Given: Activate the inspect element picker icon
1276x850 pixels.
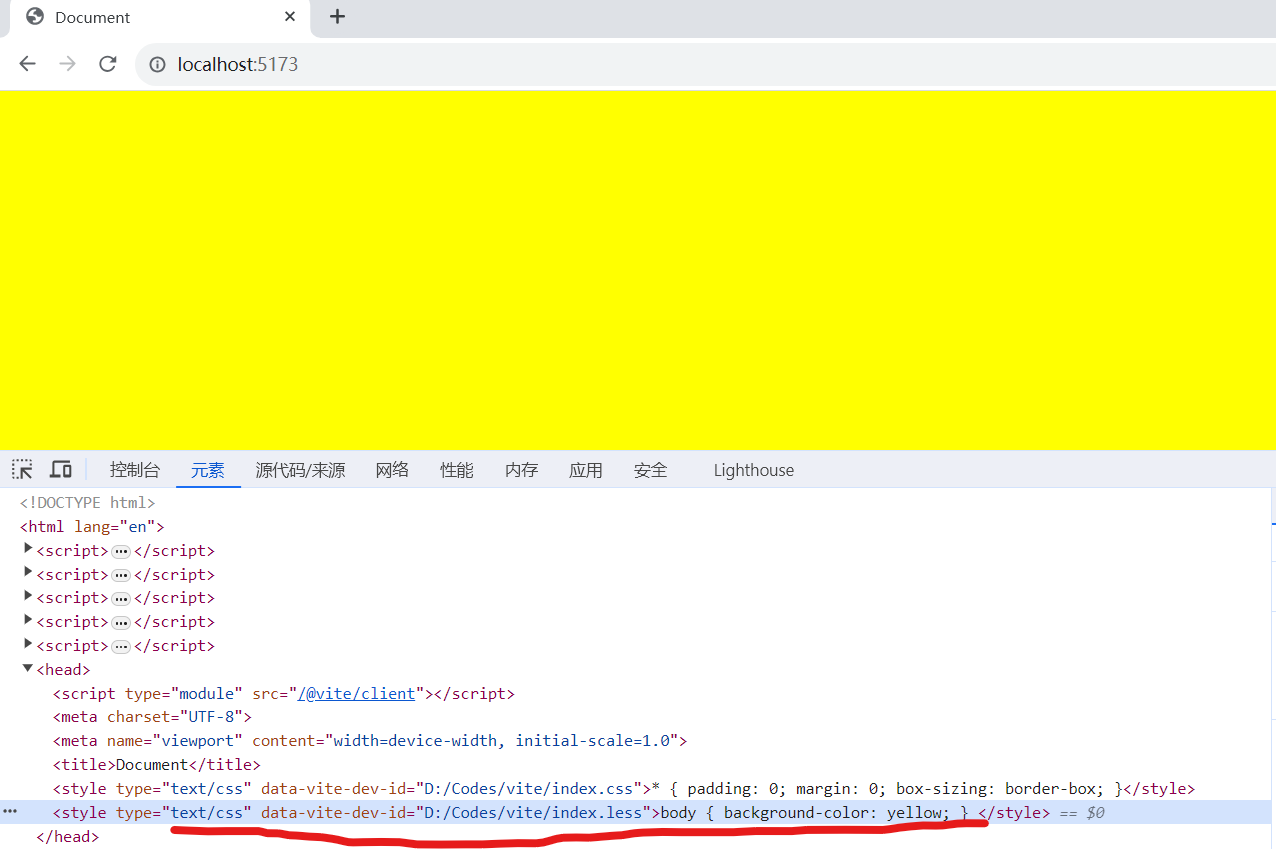Looking at the screenshot, I should coord(23,470).
